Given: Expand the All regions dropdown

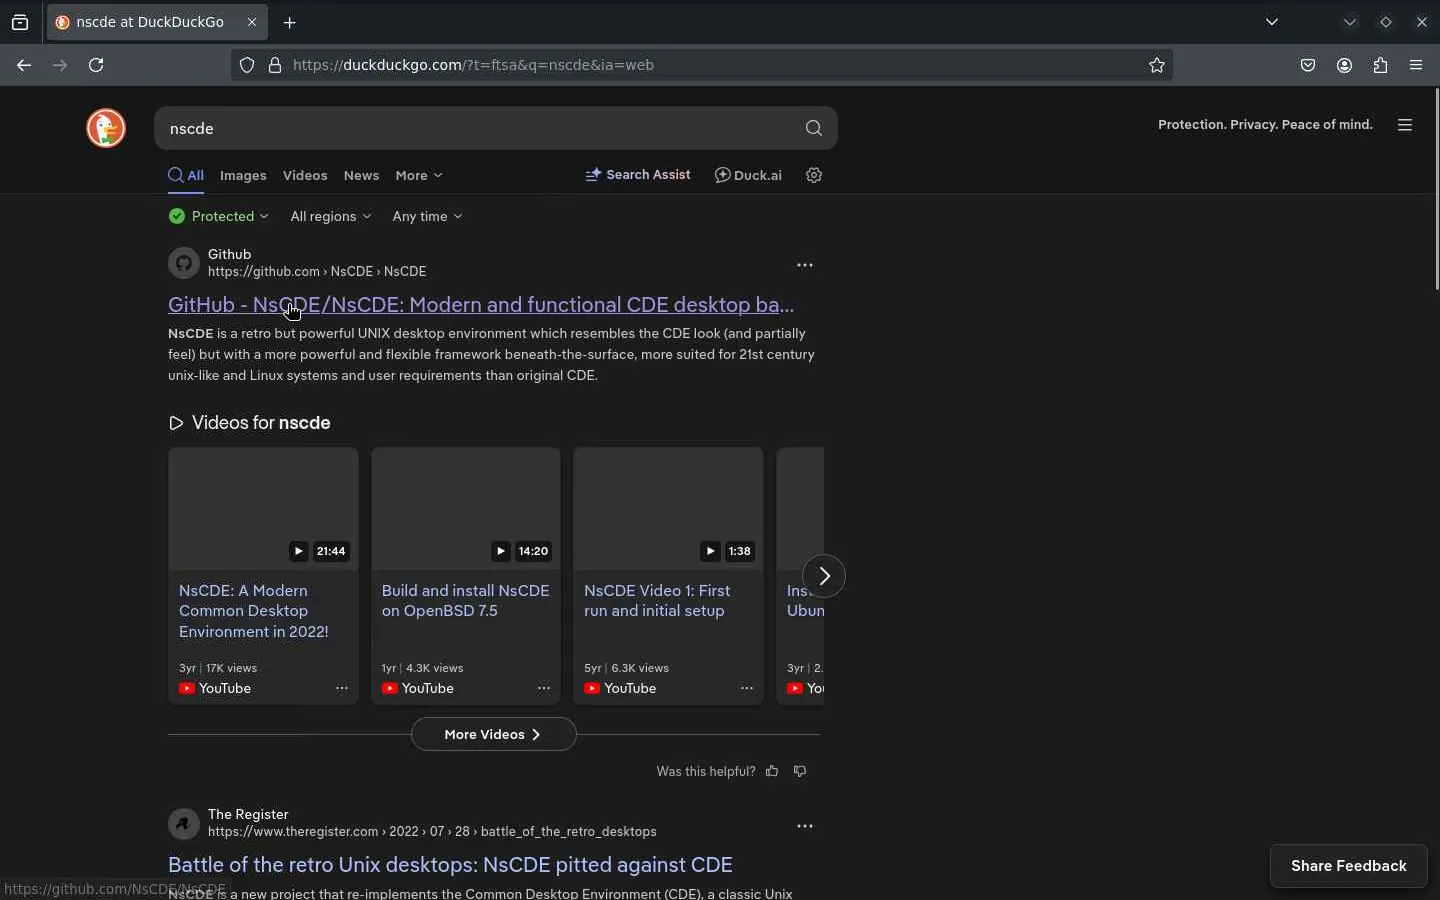Looking at the screenshot, I should [x=331, y=217].
